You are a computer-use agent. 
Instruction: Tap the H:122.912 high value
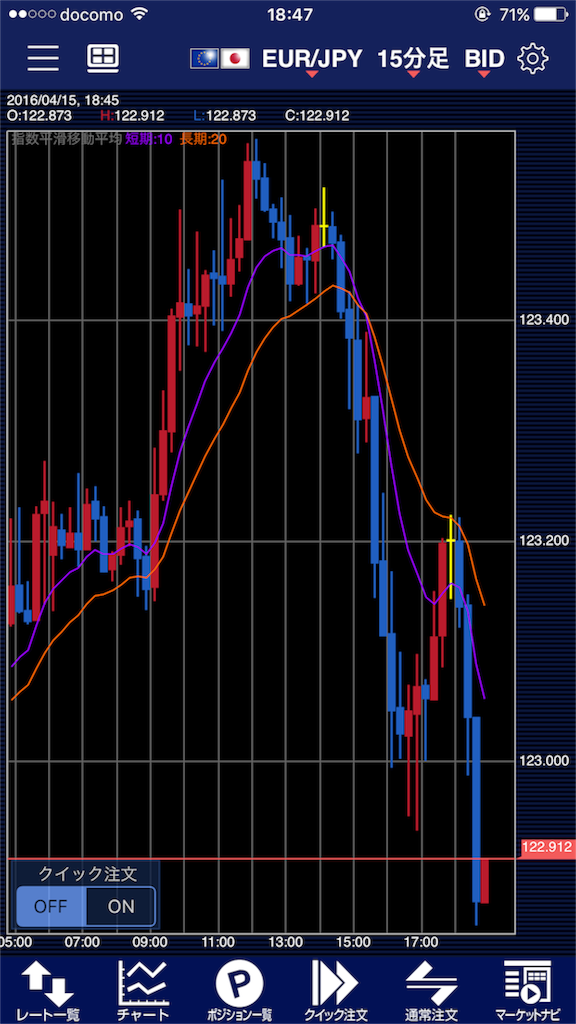coord(131,117)
